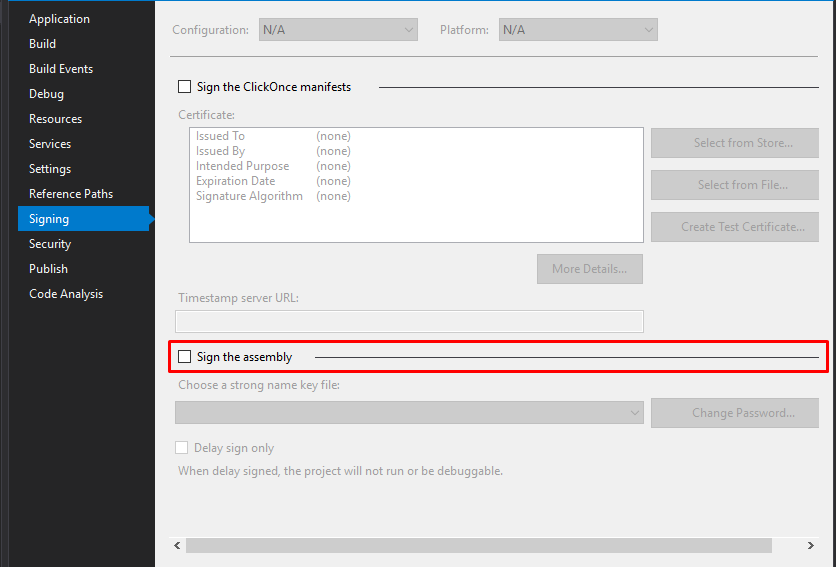Expand the Configuration dropdown
The height and width of the screenshot is (567, 836).
338,30
